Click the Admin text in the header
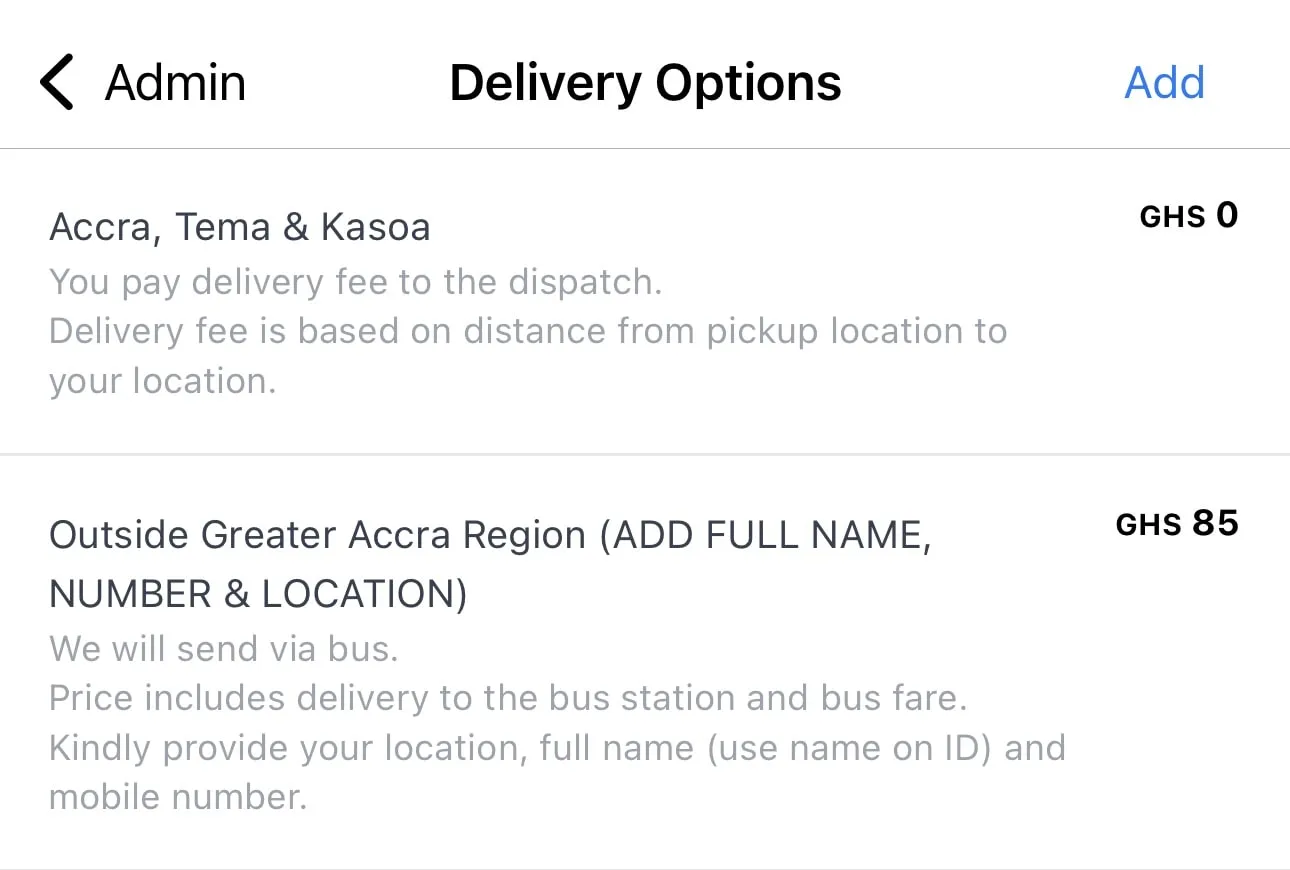The height and width of the screenshot is (870, 1290). point(174,82)
